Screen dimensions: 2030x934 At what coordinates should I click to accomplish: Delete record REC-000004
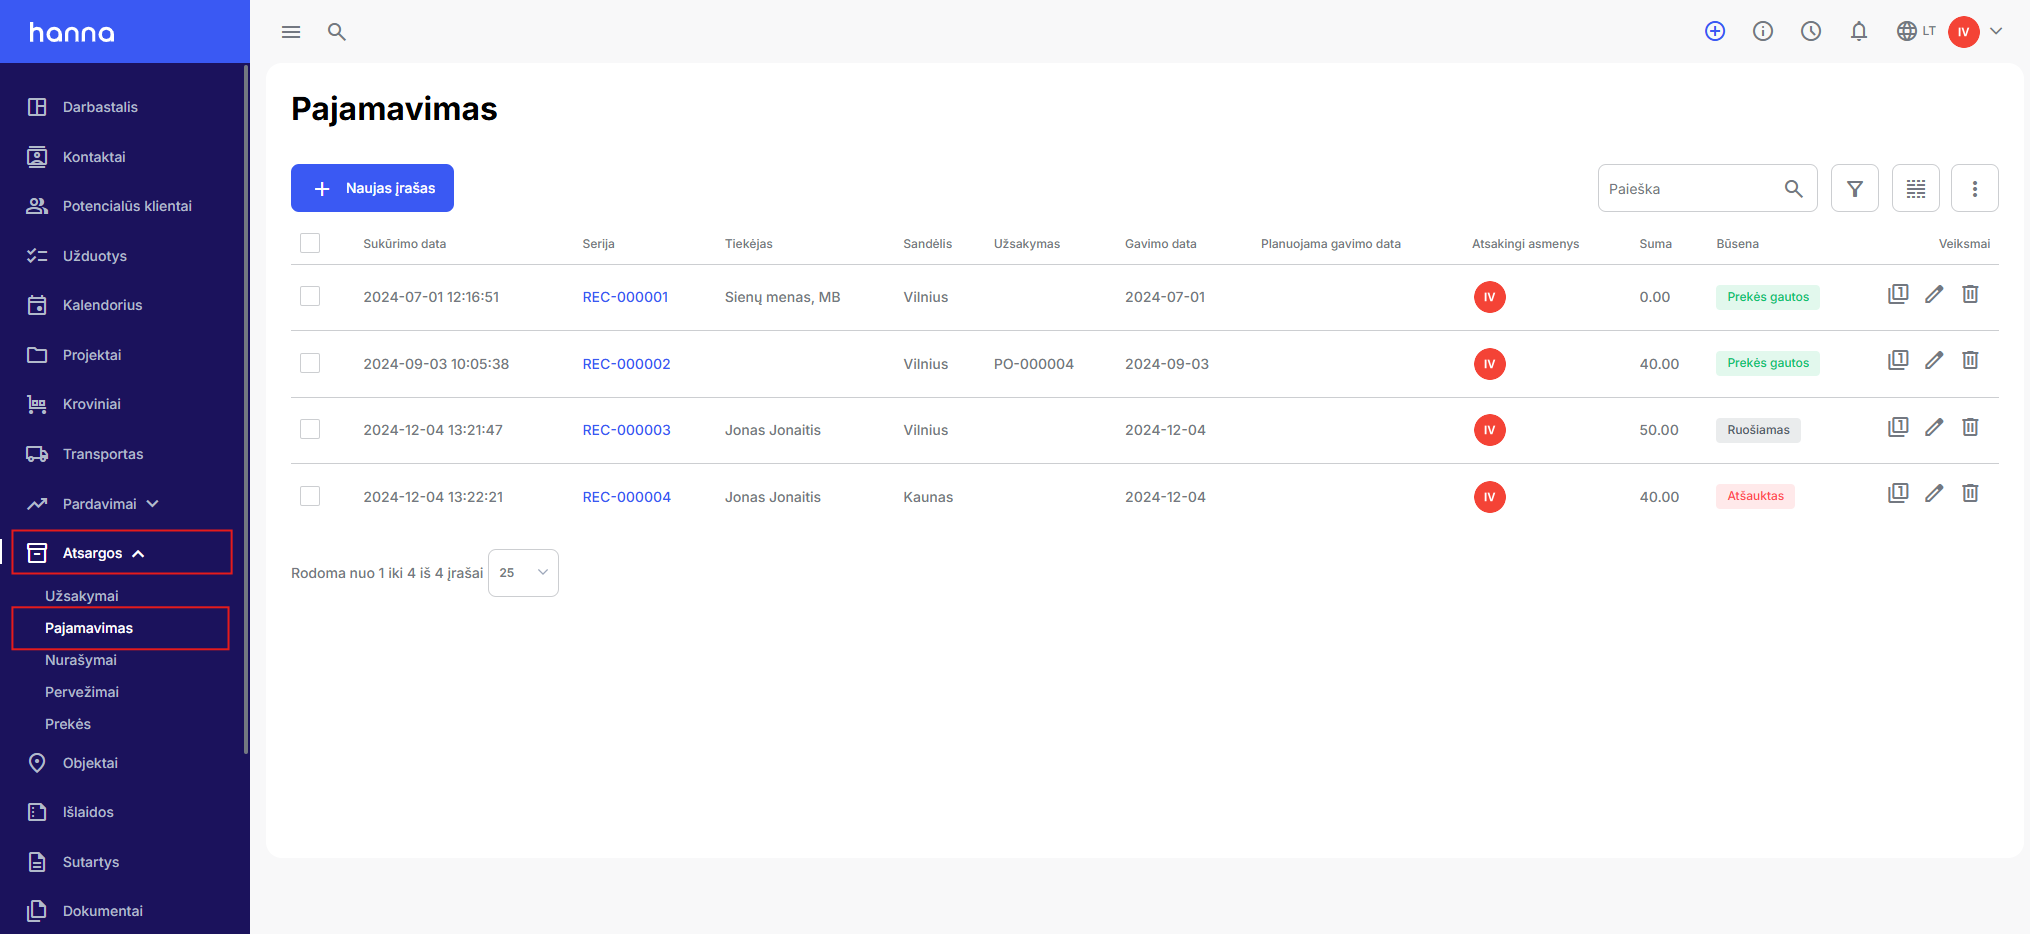click(1970, 493)
